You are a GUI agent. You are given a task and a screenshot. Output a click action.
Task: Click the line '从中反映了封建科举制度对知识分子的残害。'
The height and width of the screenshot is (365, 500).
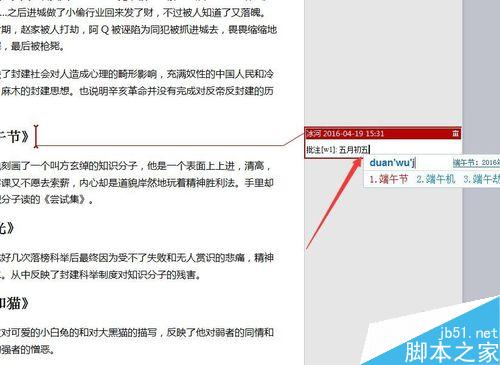[x=100, y=275]
